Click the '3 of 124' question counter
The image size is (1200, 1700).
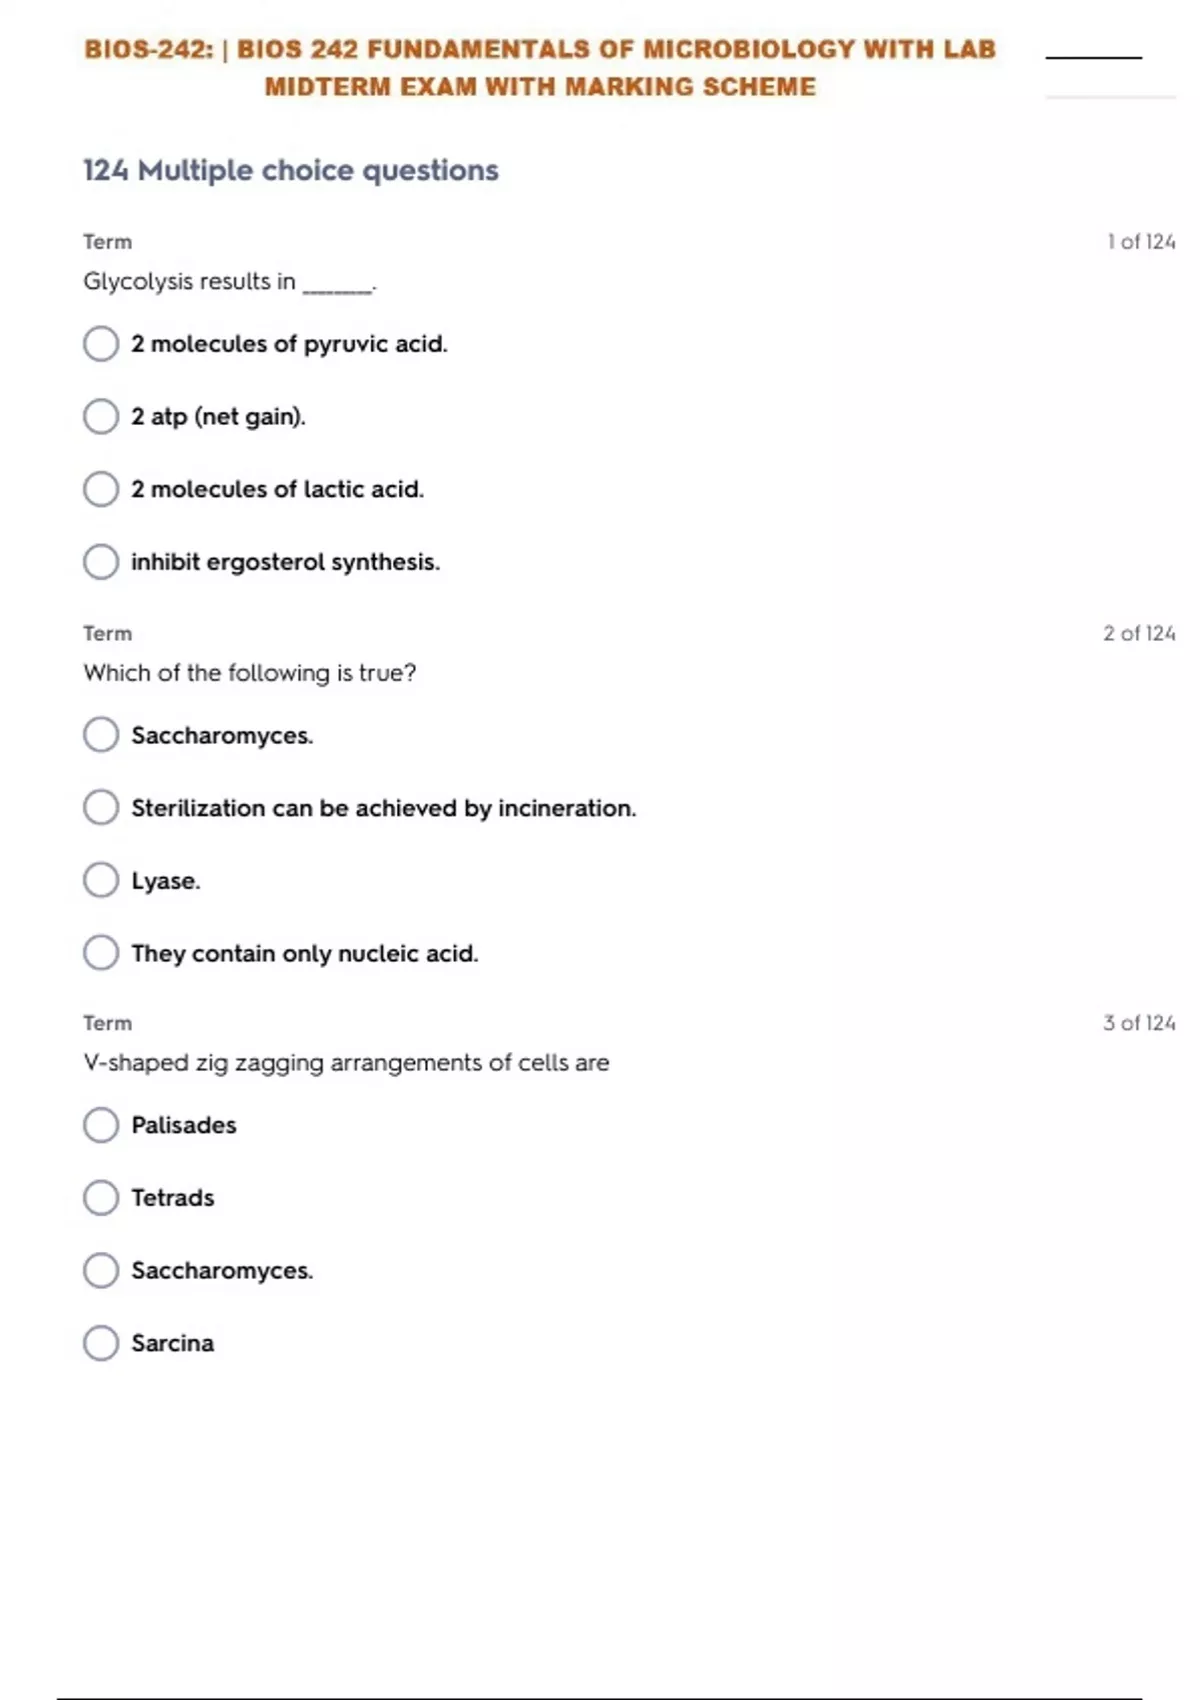pos(1139,1023)
